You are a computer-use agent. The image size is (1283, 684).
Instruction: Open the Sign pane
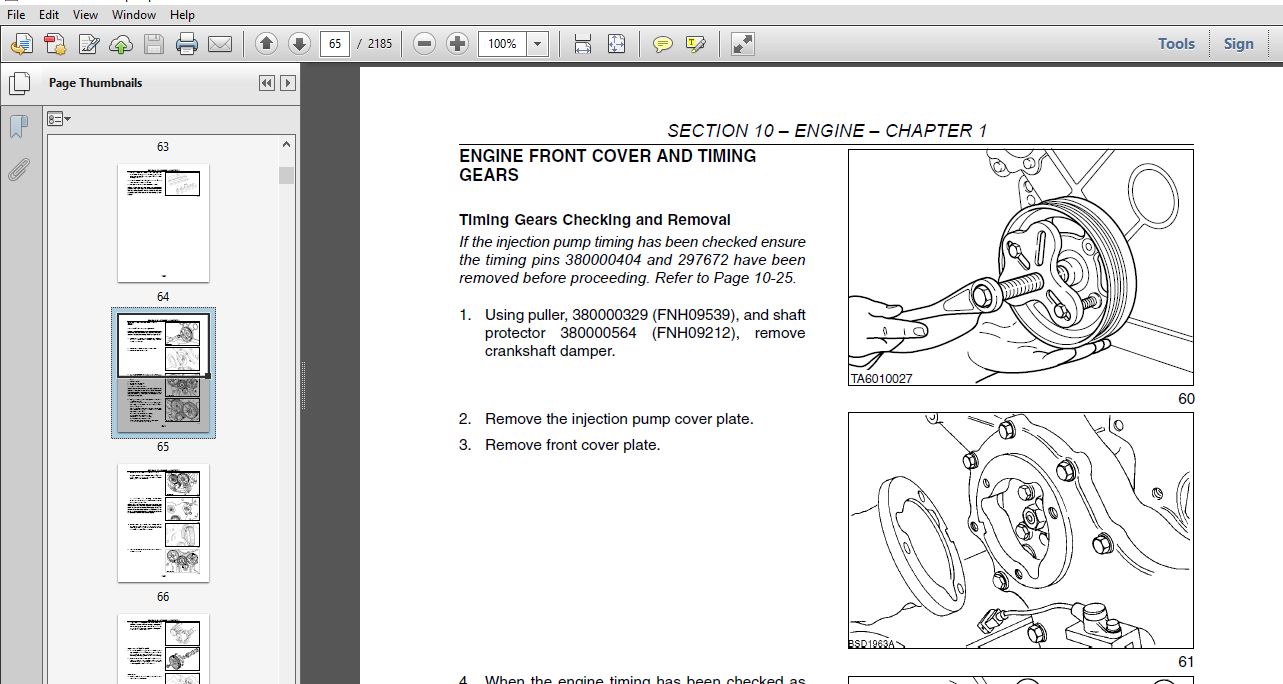coord(1238,44)
